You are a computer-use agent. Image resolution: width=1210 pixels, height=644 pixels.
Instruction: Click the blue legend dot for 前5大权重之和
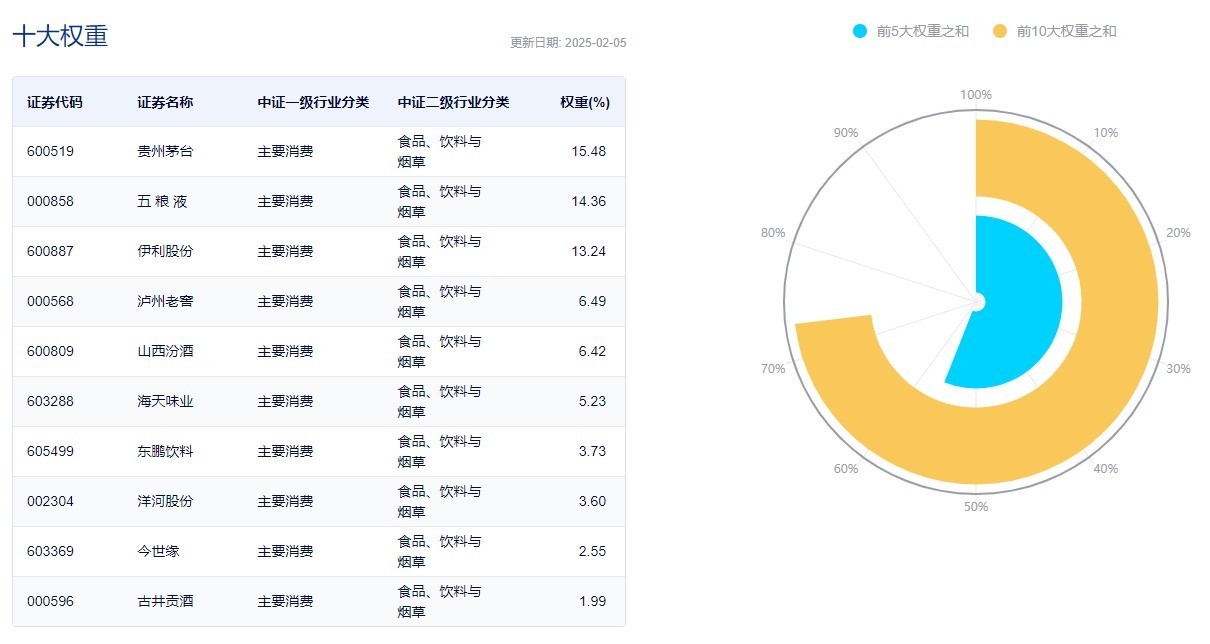pos(860,31)
